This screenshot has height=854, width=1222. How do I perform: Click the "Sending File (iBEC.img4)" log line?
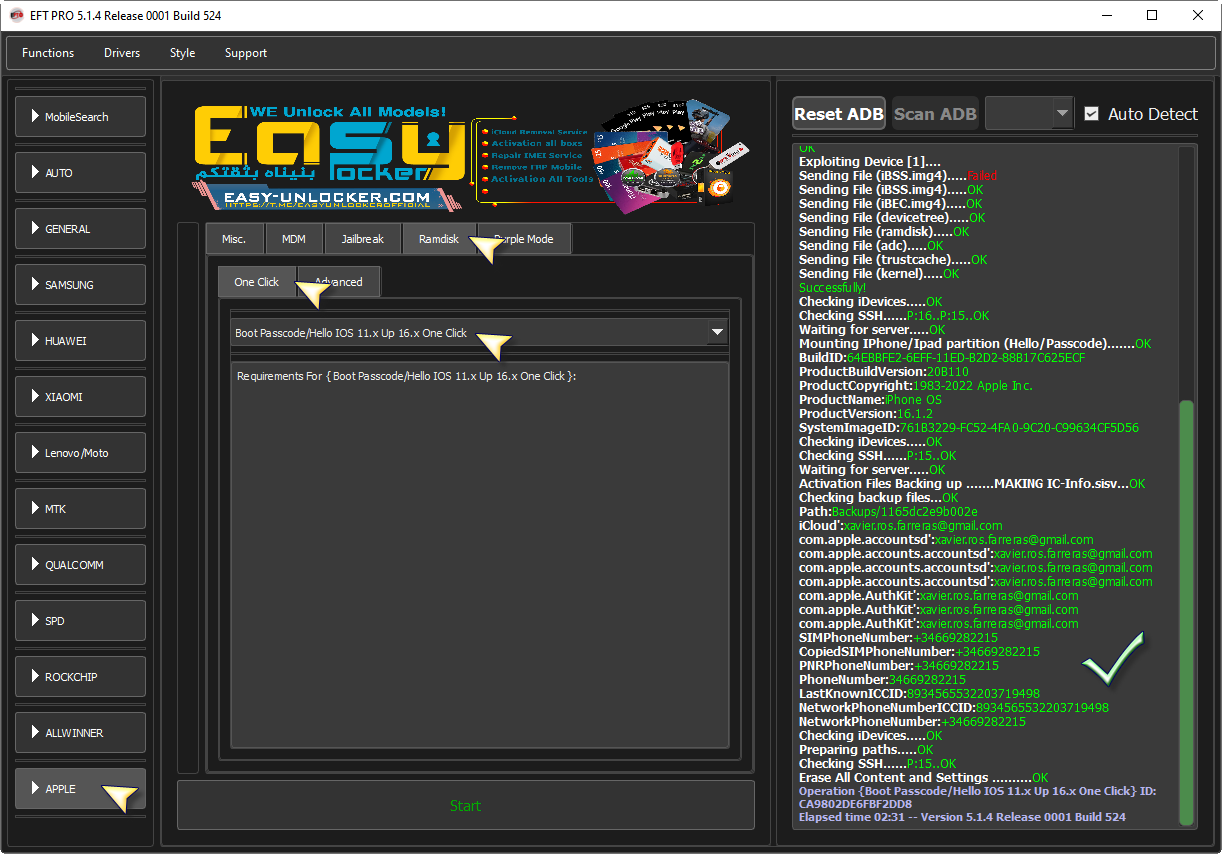[891, 203]
